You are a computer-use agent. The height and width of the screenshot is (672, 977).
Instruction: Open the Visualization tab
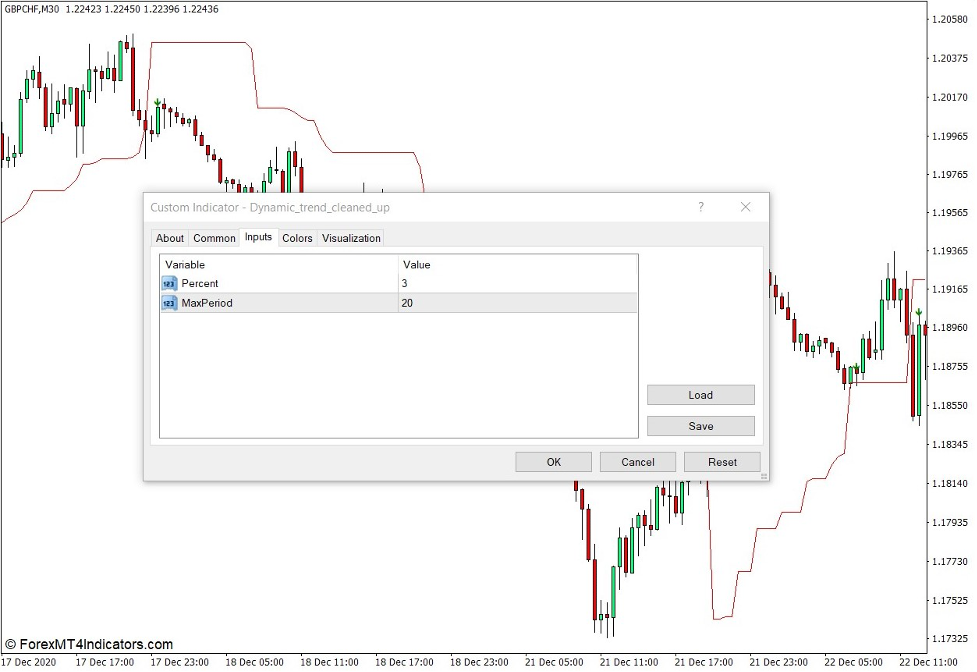click(349, 238)
